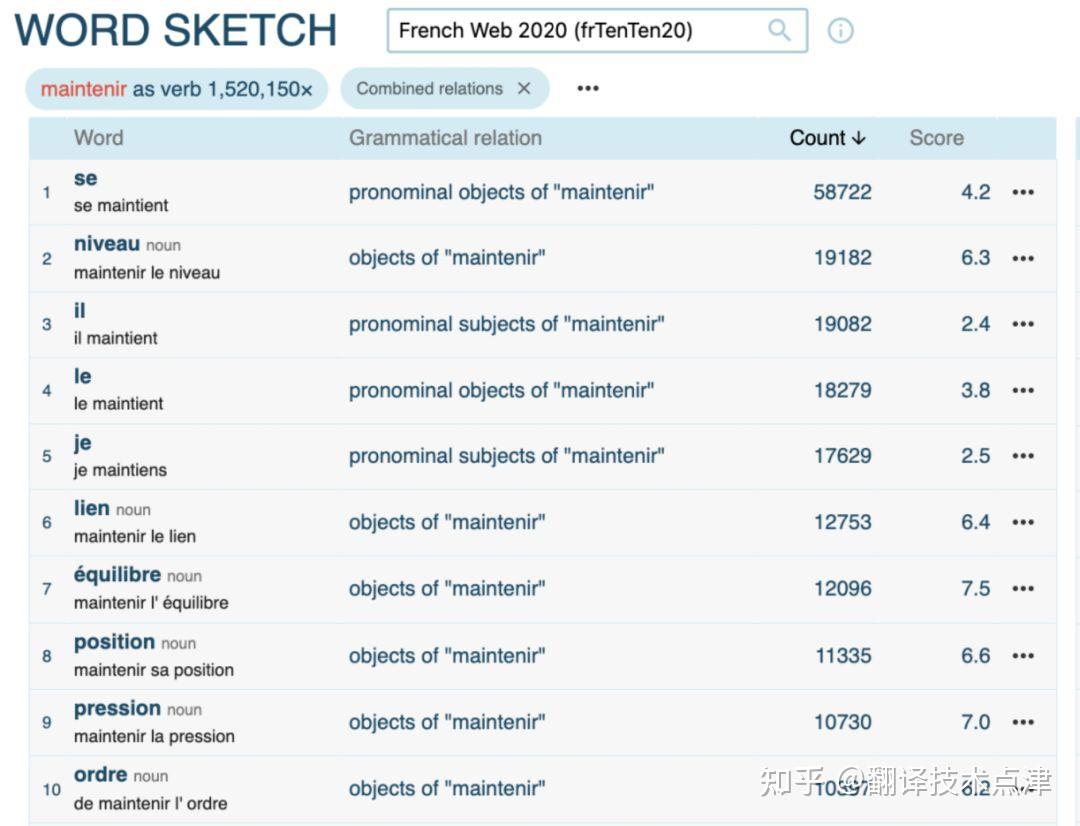Click the WORD SKETCH heading
The width and height of the screenshot is (1080, 826).
pyautogui.click(x=175, y=30)
